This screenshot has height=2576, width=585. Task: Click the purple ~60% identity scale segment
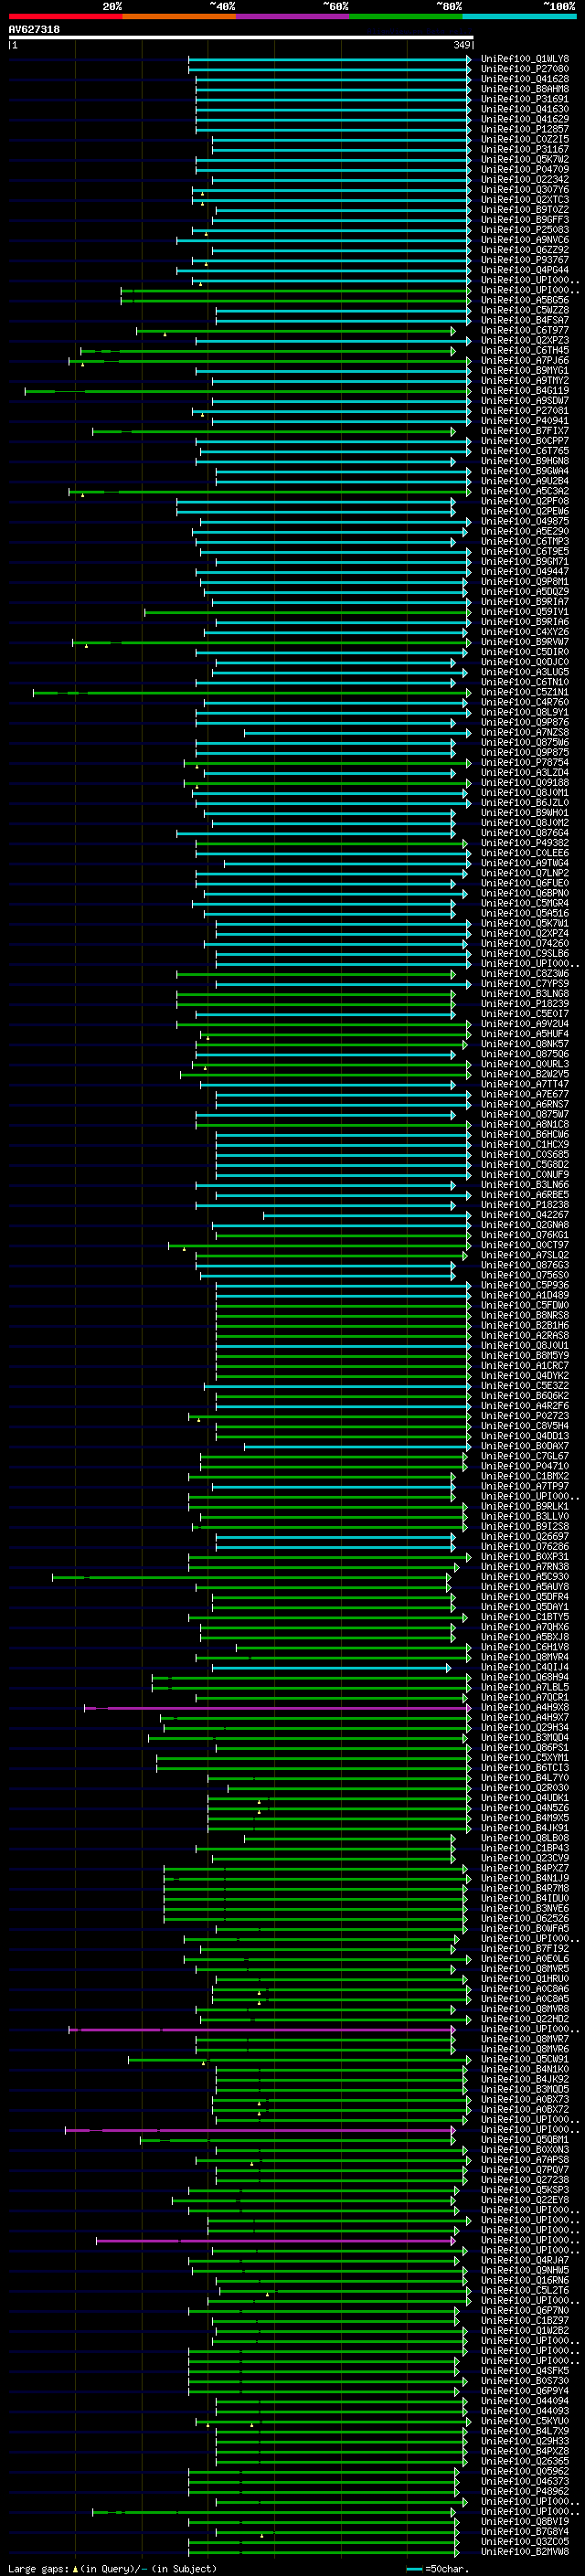point(293,16)
